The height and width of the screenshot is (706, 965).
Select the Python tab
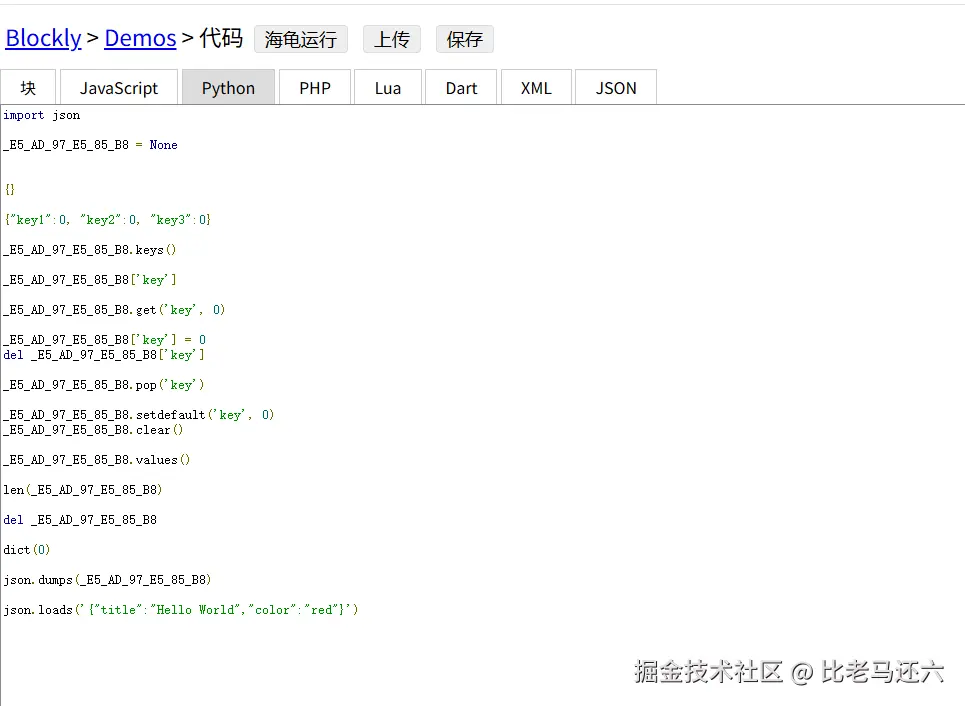point(228,88)
